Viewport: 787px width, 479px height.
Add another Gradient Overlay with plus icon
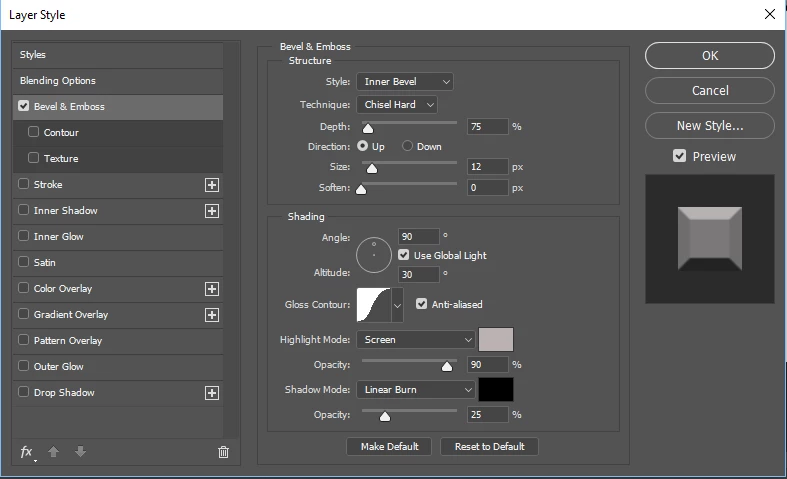(x=212, y=315)
